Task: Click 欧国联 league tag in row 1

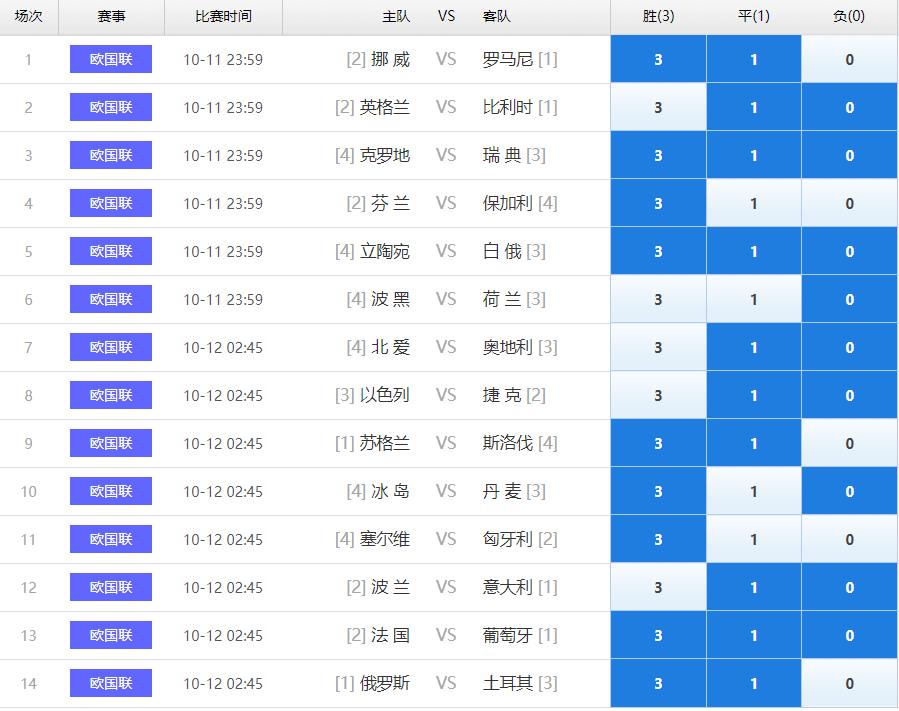Action: (111, 59)
